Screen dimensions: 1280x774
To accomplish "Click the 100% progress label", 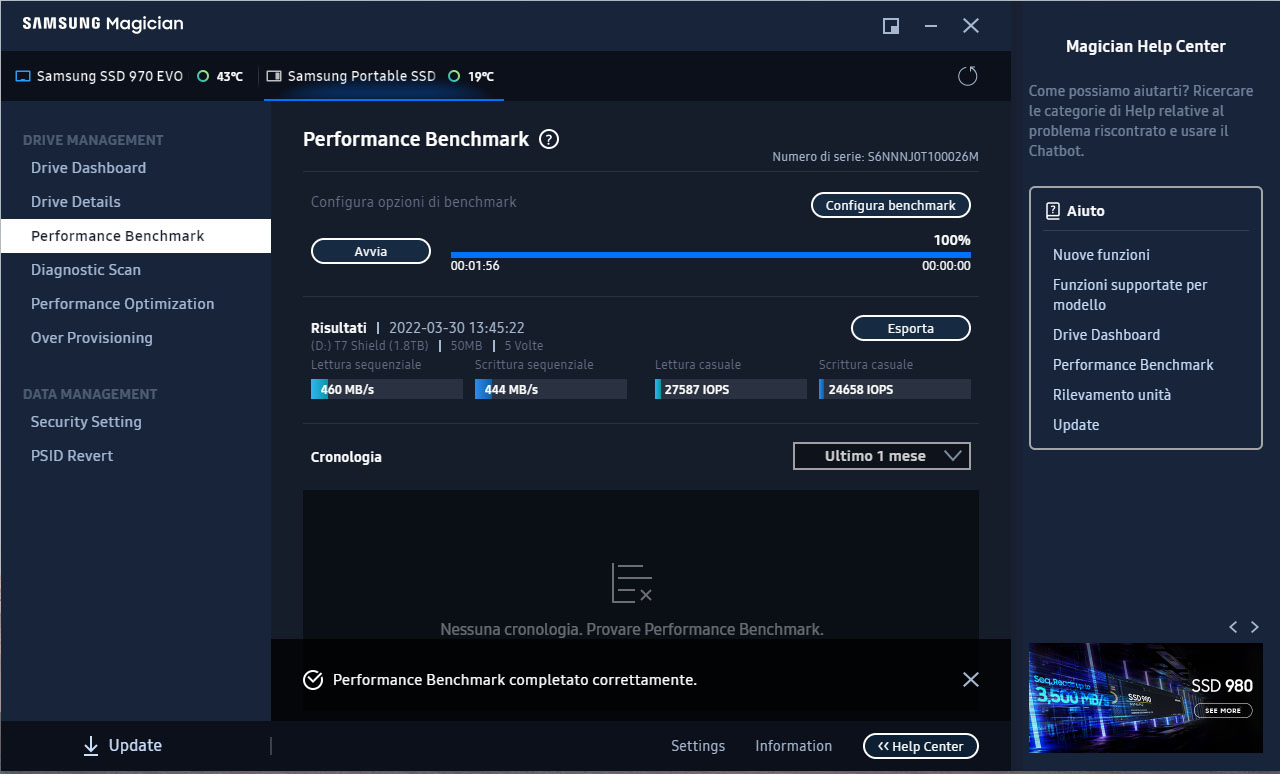I will click(952, 240).
